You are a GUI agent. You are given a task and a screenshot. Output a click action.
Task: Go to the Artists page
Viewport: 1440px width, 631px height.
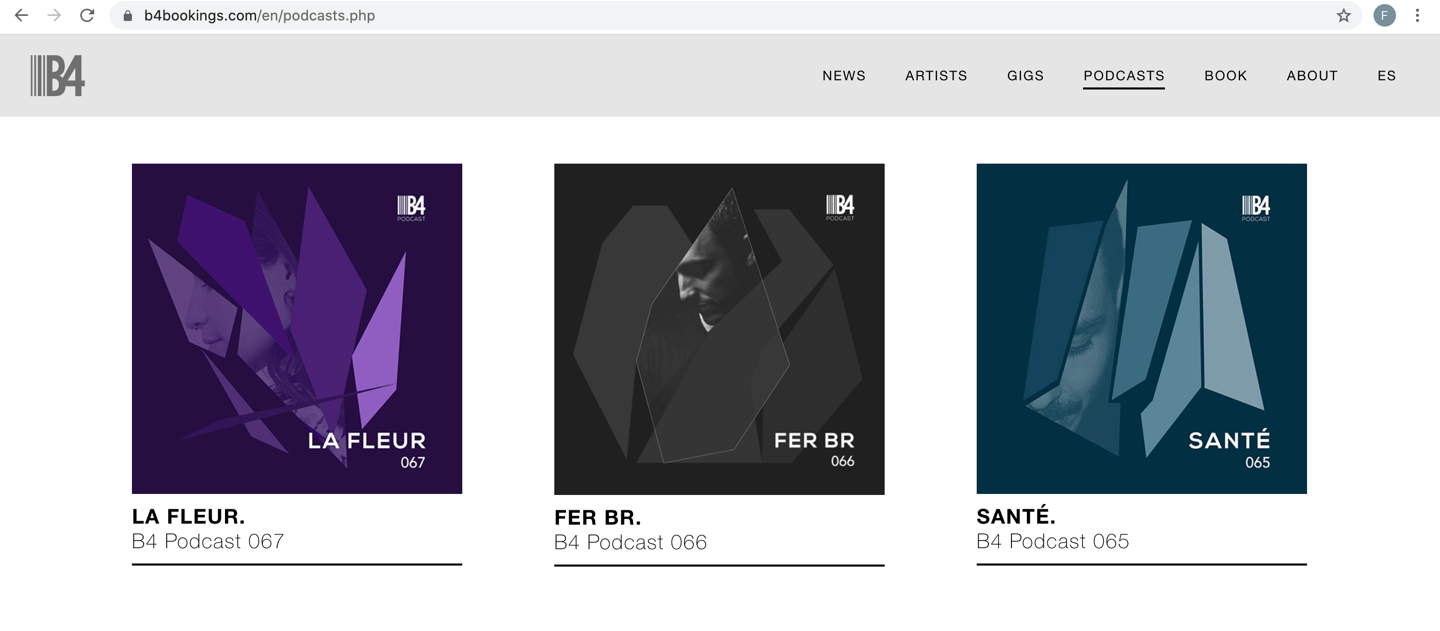pyautogui.click(x=936, y=76)
